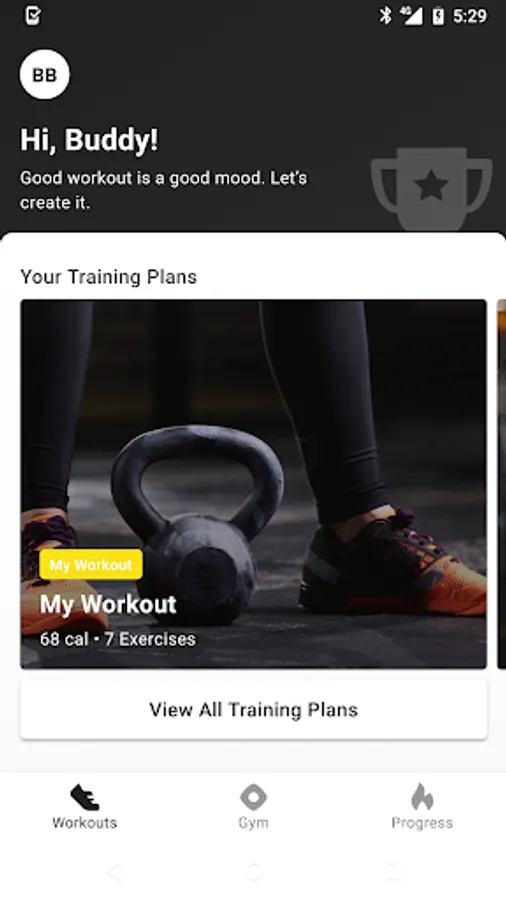Open the Progress flame icon

(x=422, y=797)
